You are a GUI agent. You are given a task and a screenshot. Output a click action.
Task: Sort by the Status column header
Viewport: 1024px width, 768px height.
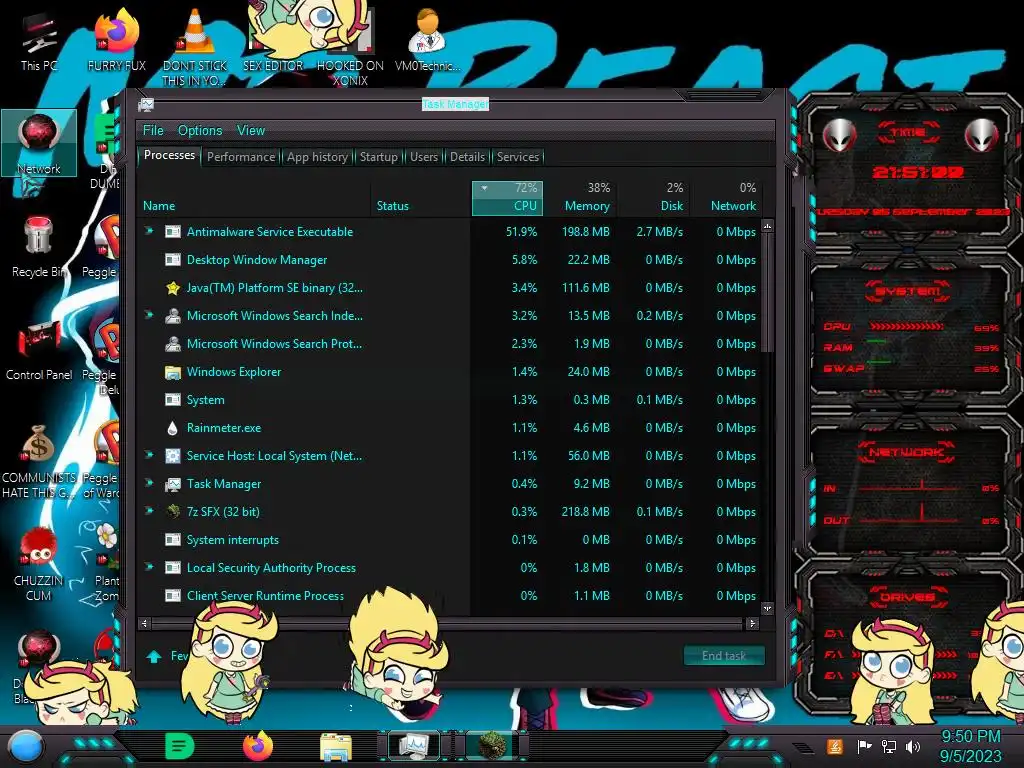tap(421, 198)
